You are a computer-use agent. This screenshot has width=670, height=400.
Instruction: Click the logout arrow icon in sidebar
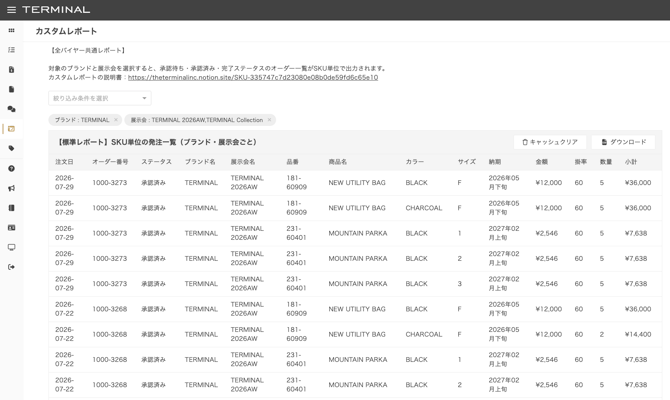pyautogui.click(x=12, y=267)
